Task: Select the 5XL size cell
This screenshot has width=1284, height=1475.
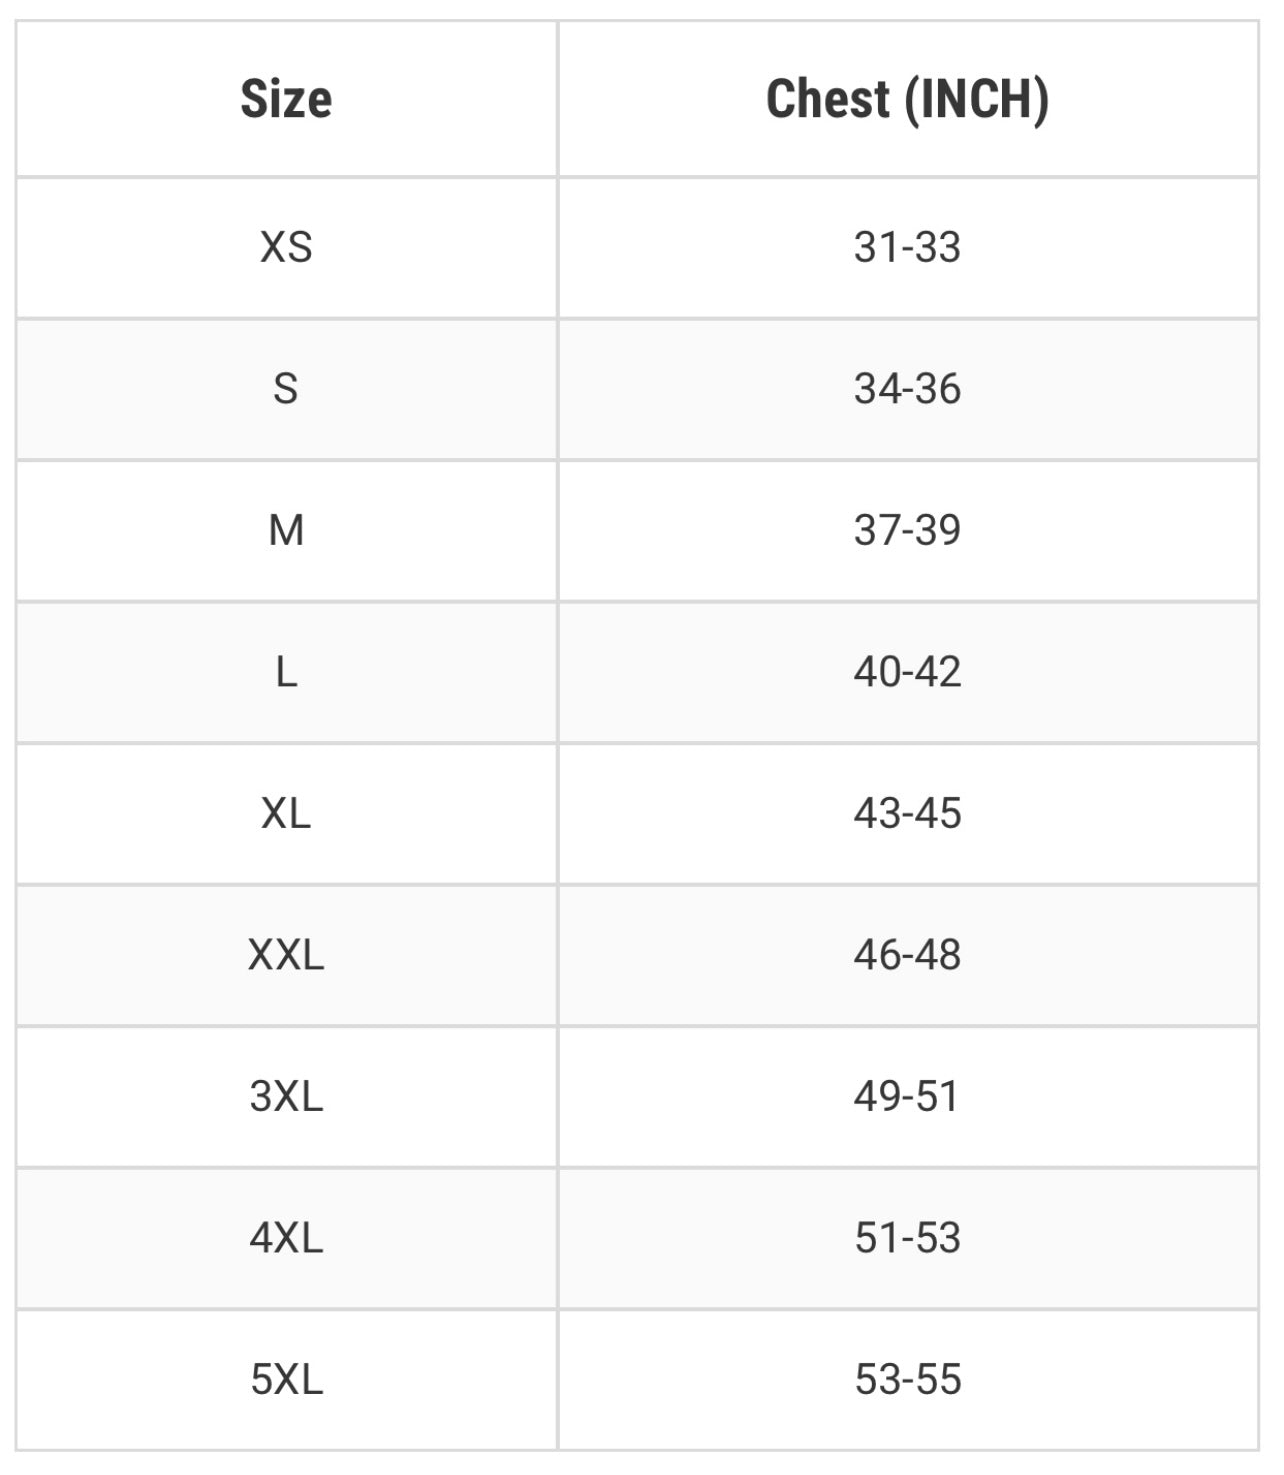Action: [x=286, y=1380]
